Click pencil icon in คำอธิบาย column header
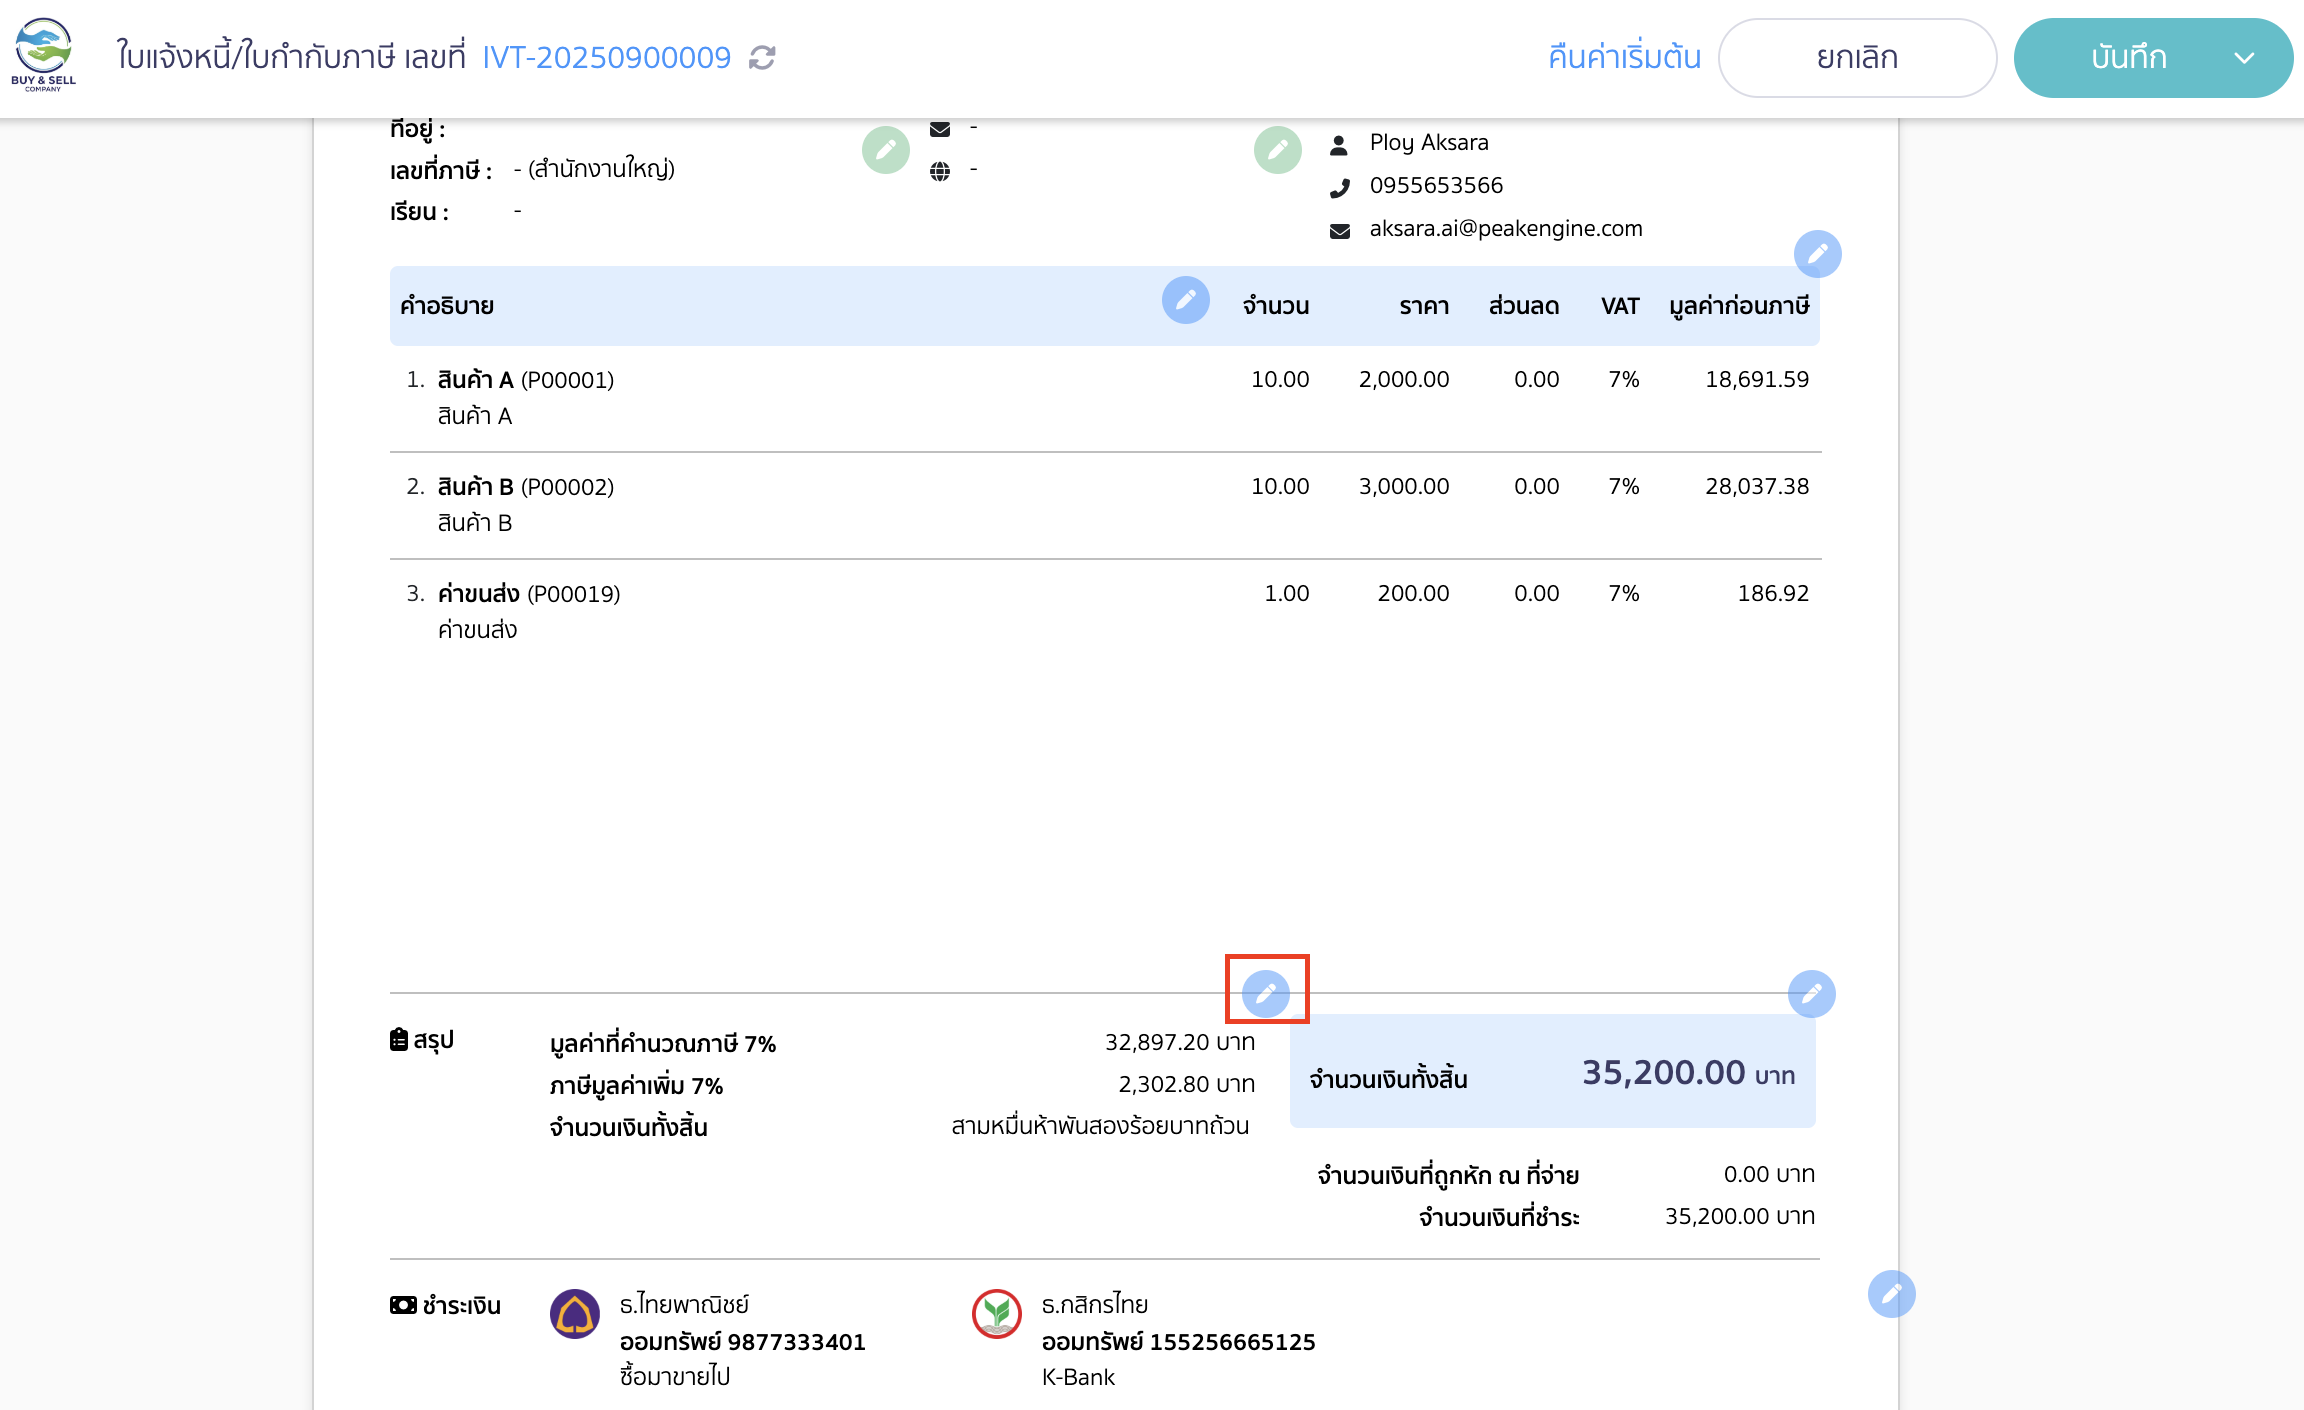The image size is (2304, 1410). click(1186, 300)
